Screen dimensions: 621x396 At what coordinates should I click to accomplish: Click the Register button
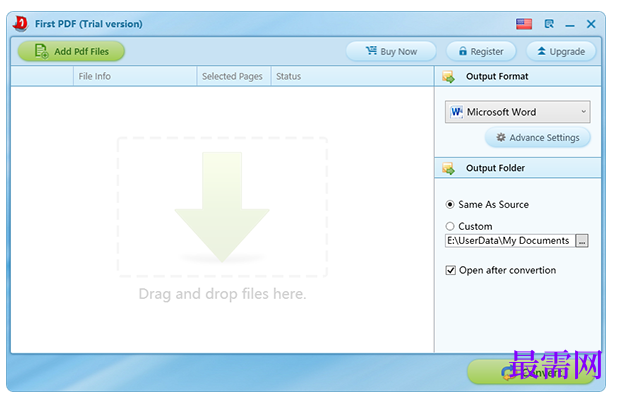click(x=481, y=51)
